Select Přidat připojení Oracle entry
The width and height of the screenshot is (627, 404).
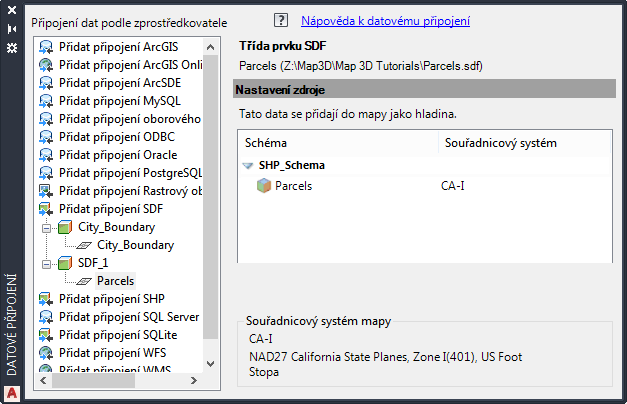pos(118,155)
